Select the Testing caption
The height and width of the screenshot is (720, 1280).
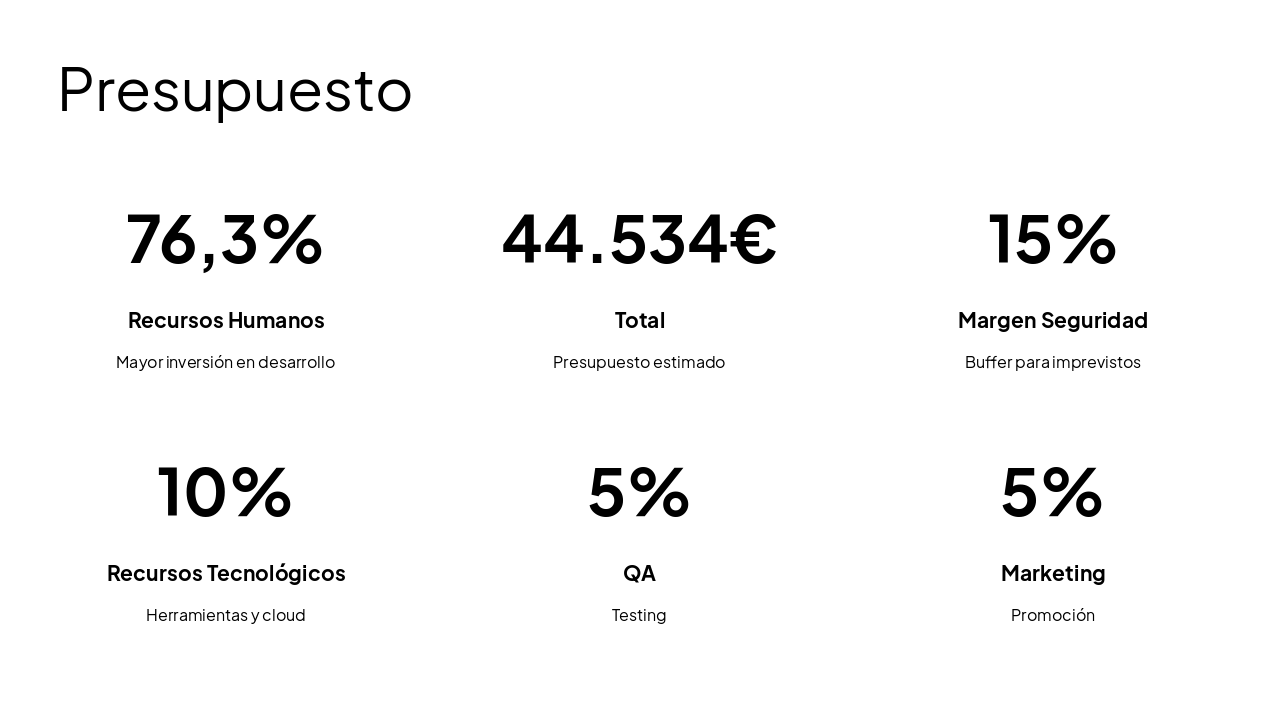(x=639, y=615)
